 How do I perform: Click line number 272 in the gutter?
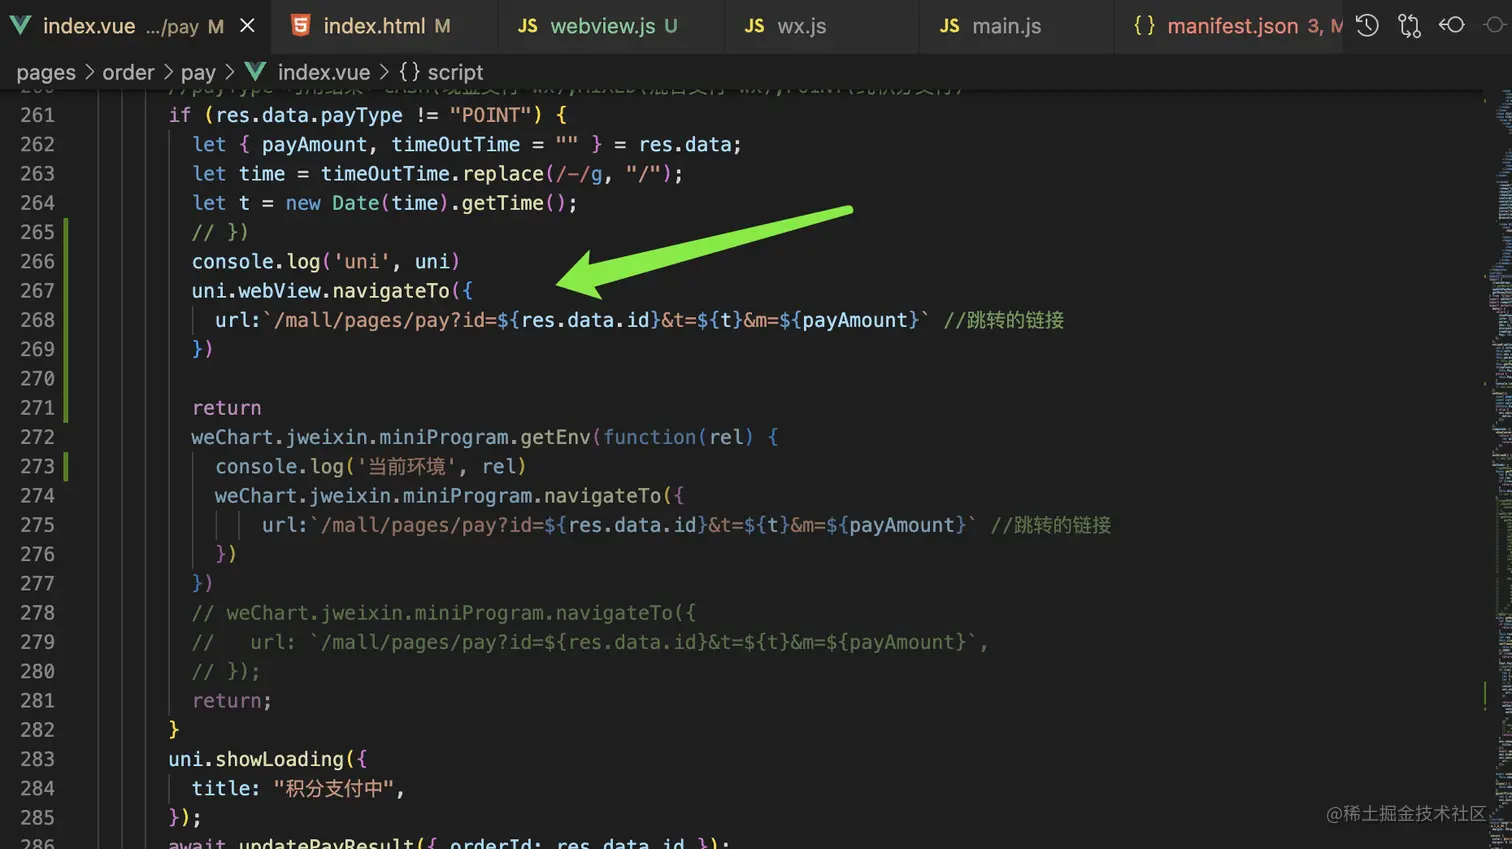tap(37, 437)
